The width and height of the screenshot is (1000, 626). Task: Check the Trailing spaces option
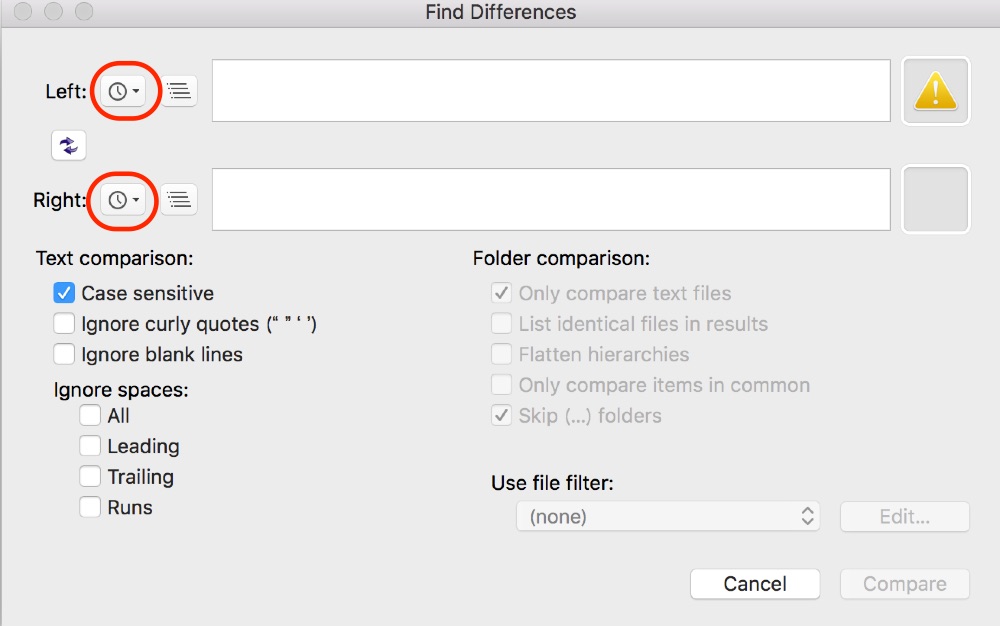pyautogui.click(x=91, y=477)
